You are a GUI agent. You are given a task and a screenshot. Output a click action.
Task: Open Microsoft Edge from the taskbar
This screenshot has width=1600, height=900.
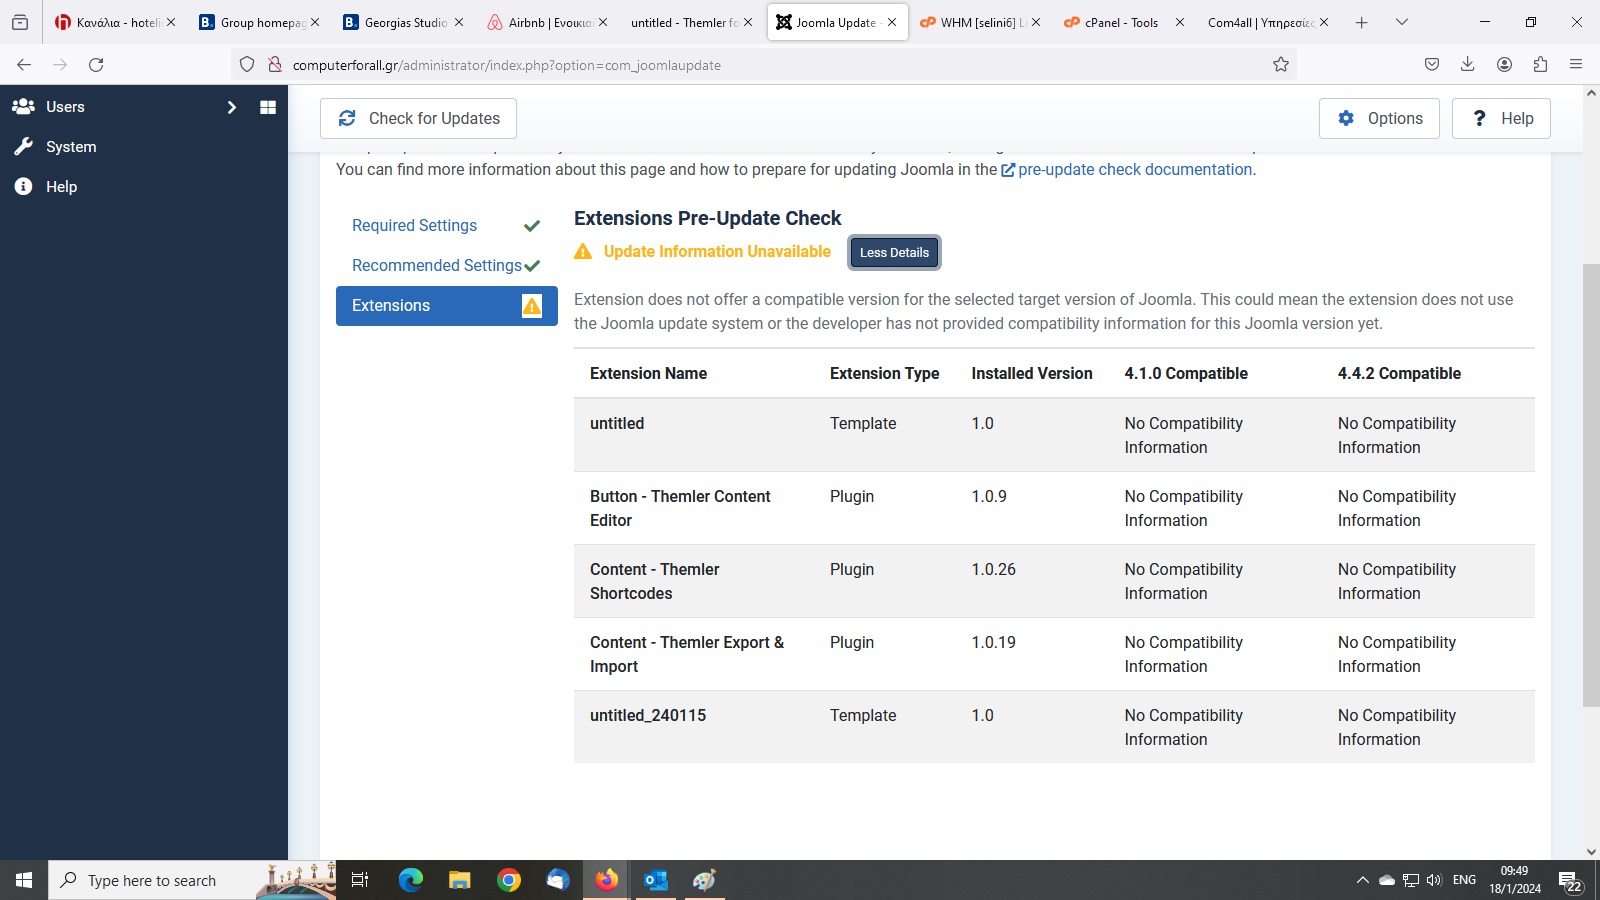[411, 880]
